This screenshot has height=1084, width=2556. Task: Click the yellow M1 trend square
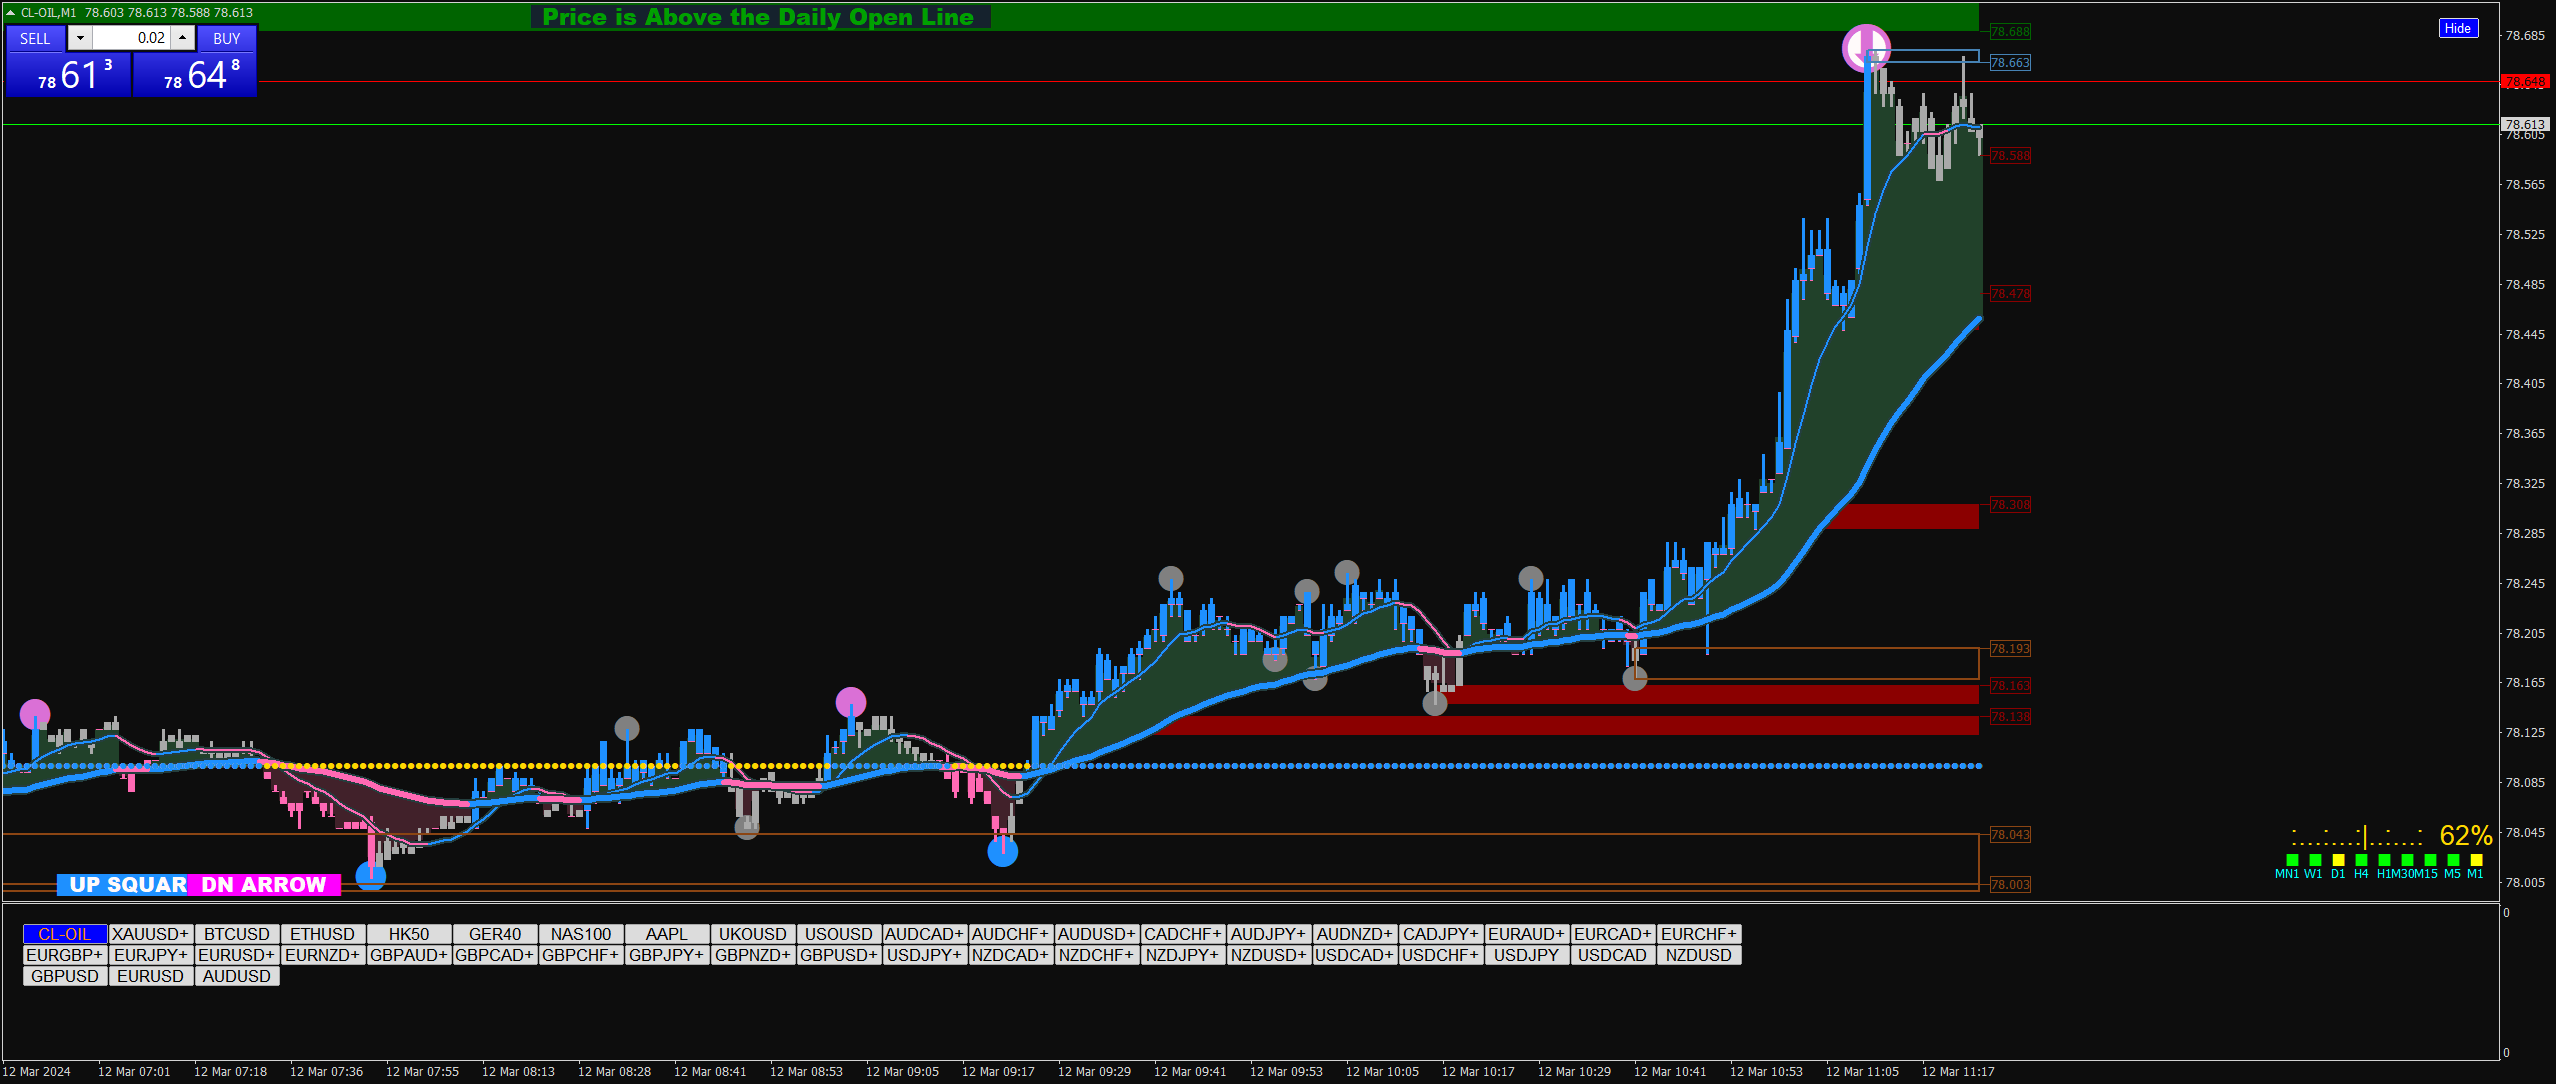pos(2476,860)
